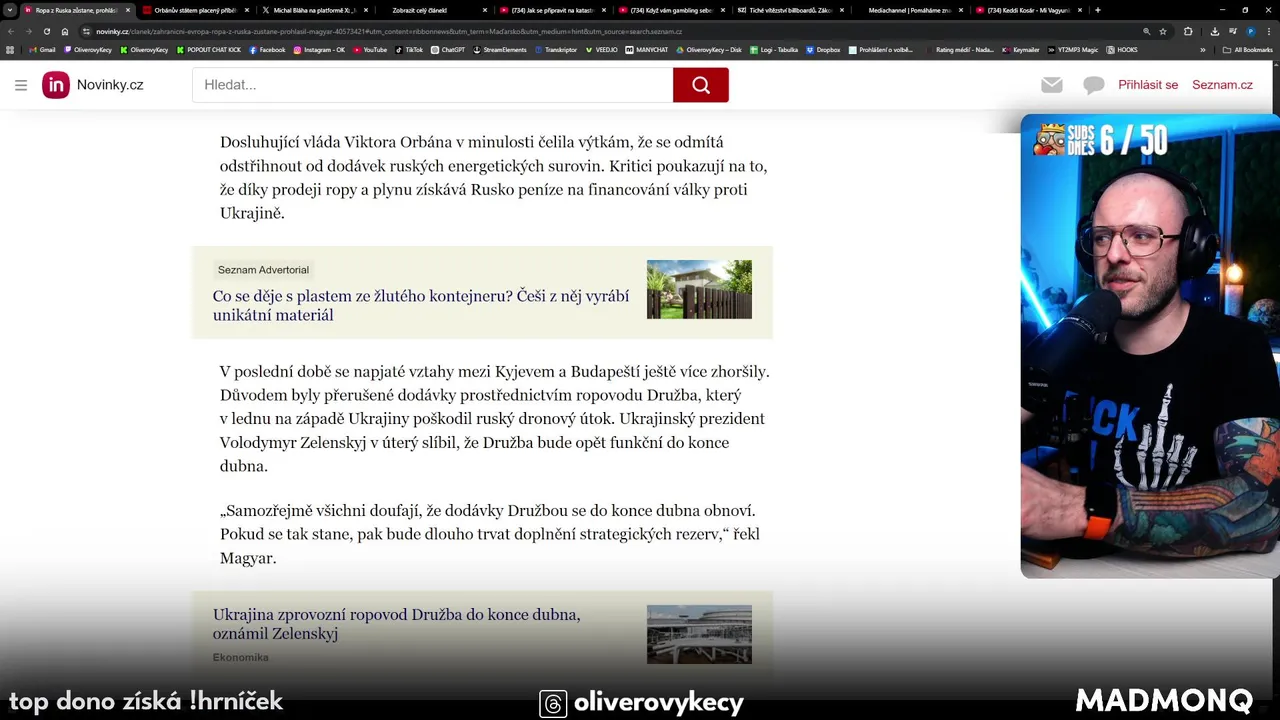
Task: Open the Instagram - OK bookmark
Action: (319, 49)
